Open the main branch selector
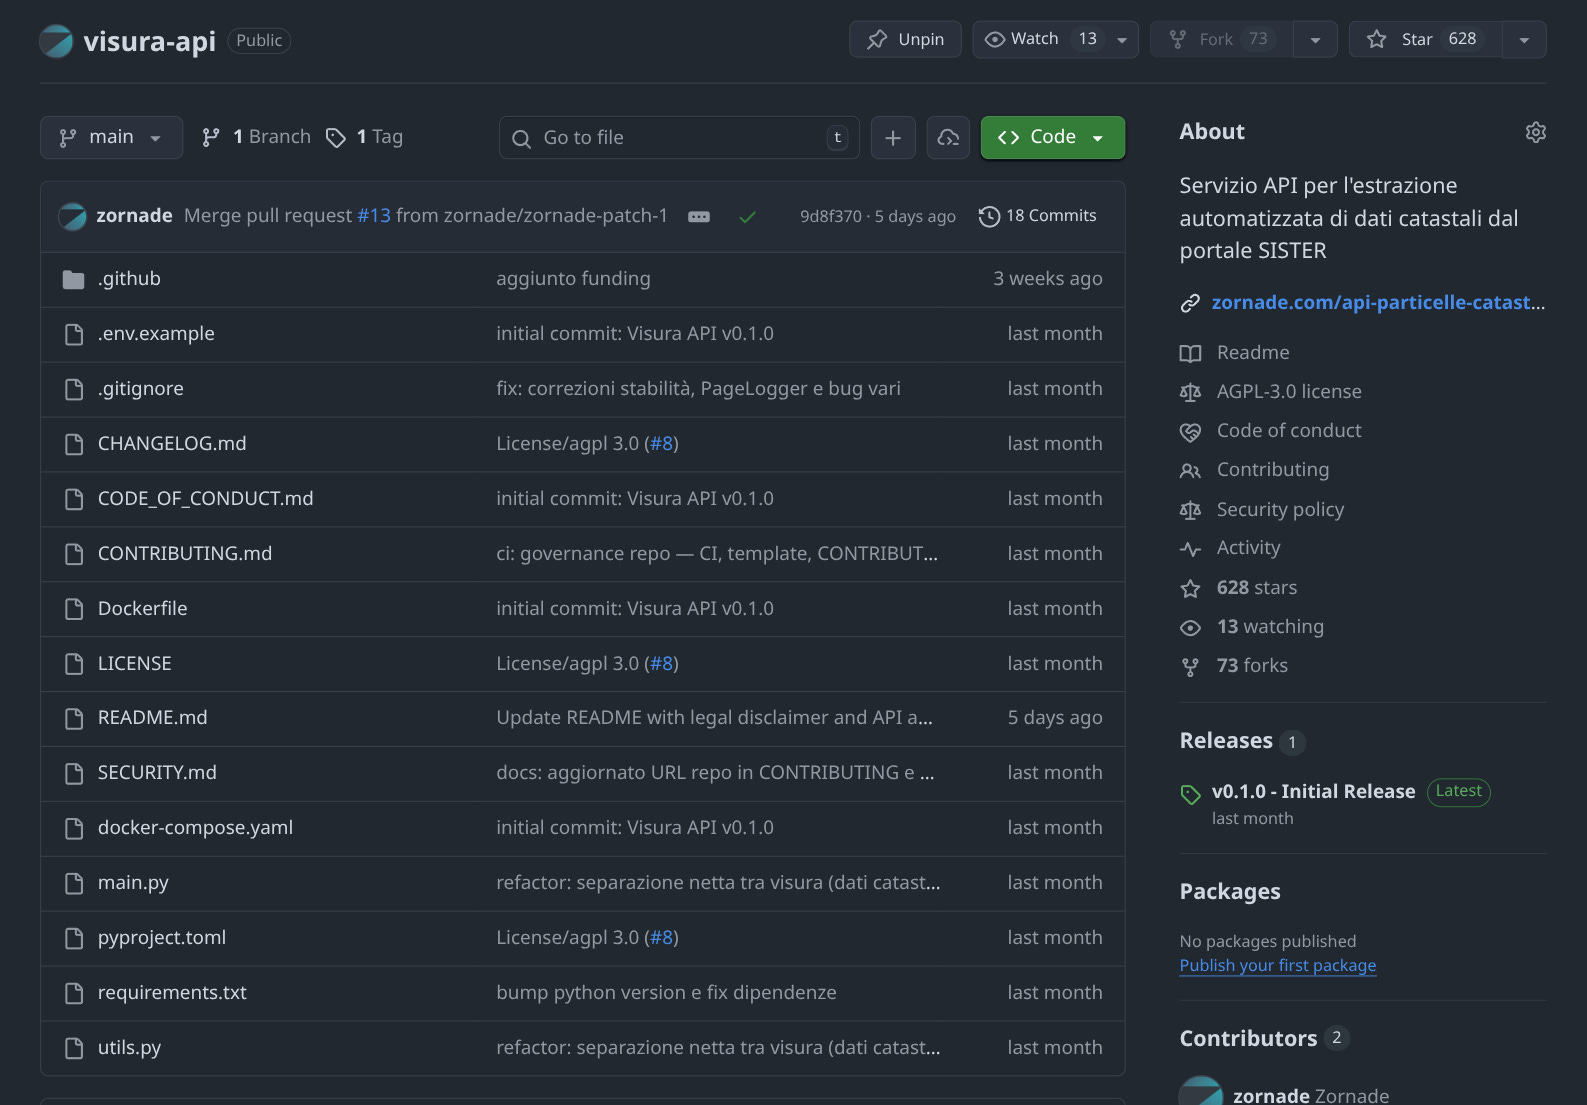The height and width of the screenshot is (1105, 1587). click(111, 137)
